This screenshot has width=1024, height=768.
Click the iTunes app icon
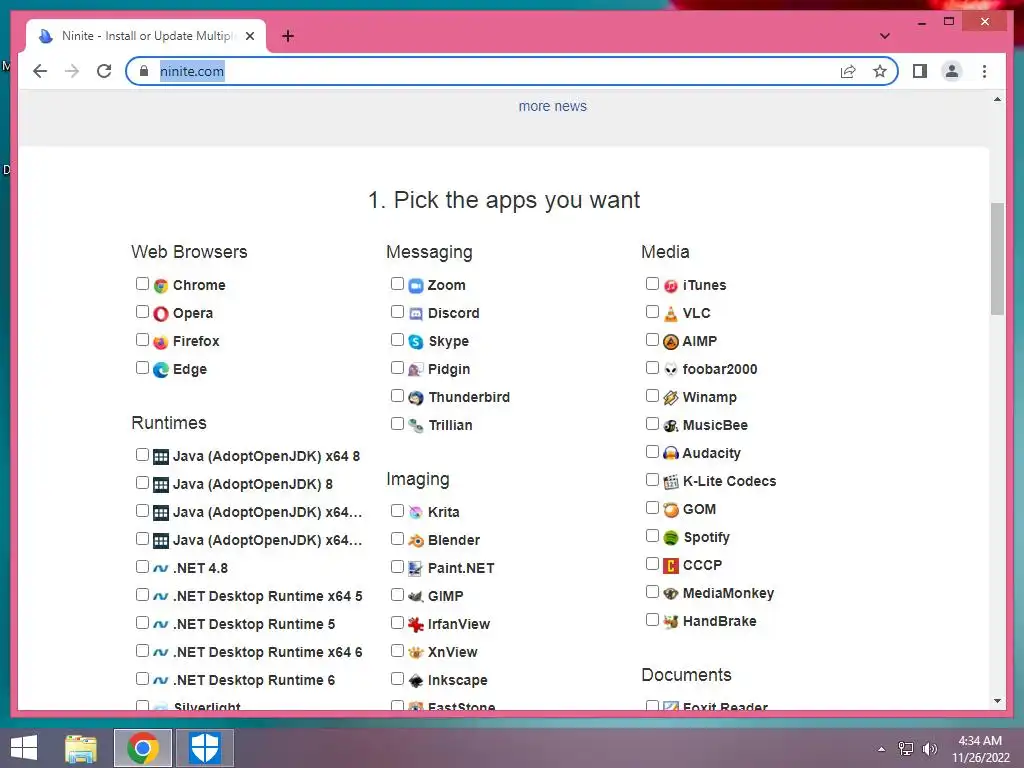[671, 285]
